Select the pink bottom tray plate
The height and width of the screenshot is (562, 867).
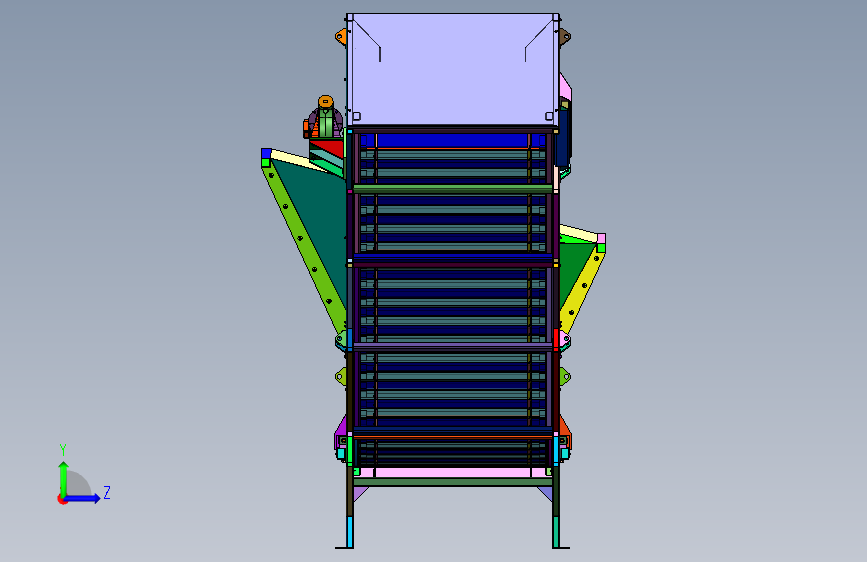pyautogui.click(x=452, y=472)
